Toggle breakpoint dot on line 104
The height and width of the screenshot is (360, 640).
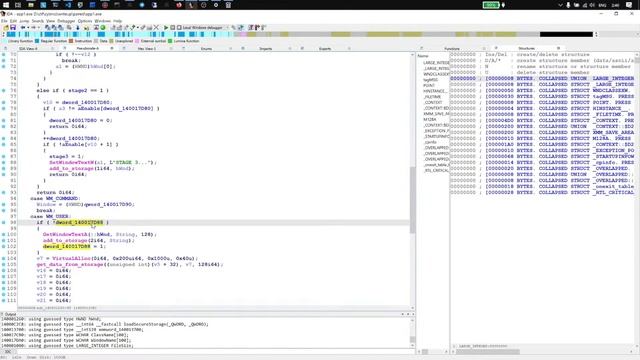tap(4, 258)
